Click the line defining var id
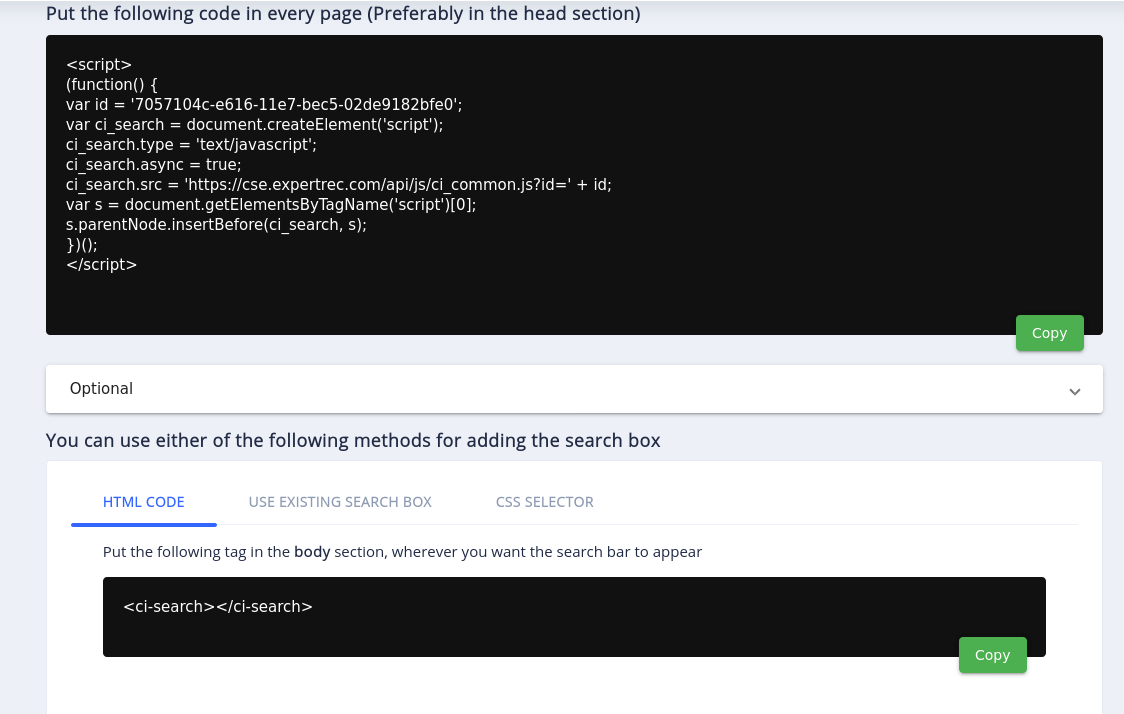1124x714 pixels. point(264,104)
